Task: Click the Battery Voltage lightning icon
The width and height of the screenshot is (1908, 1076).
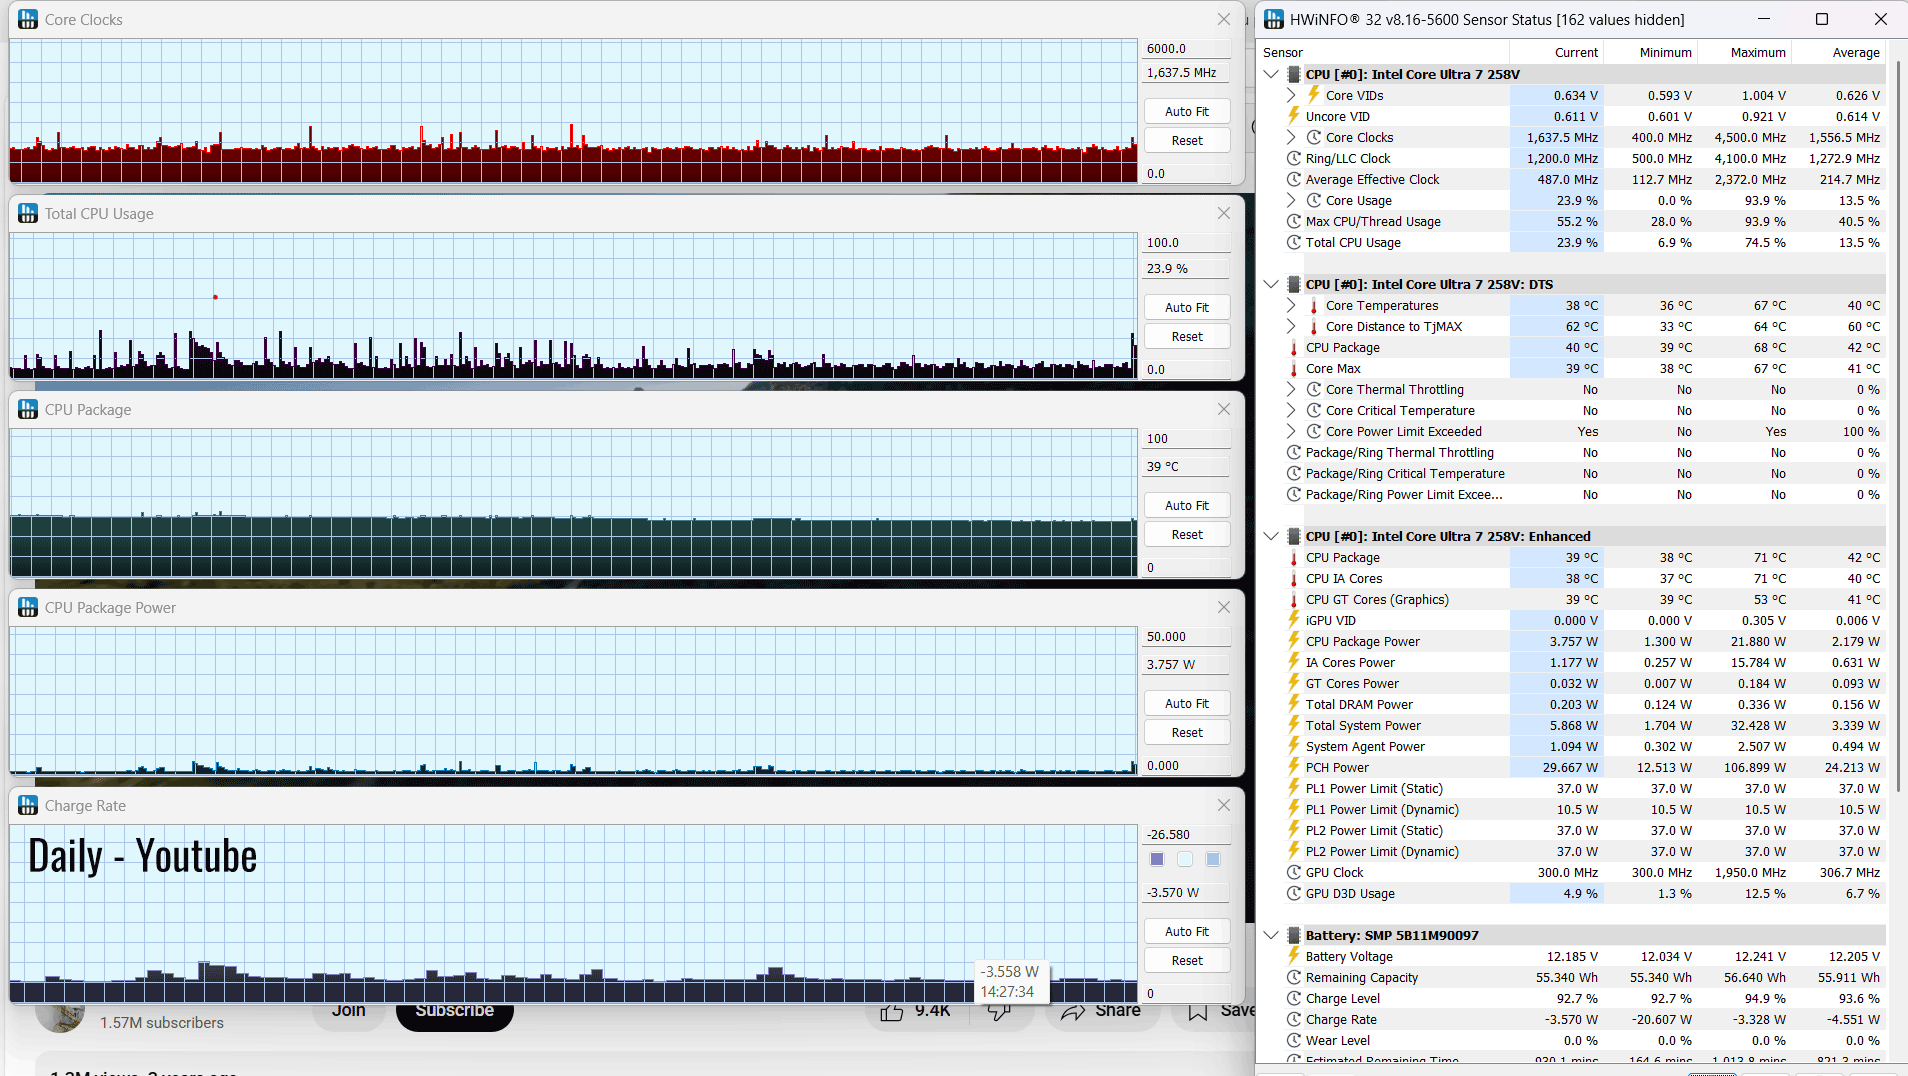Action: tap(1294, 956)
